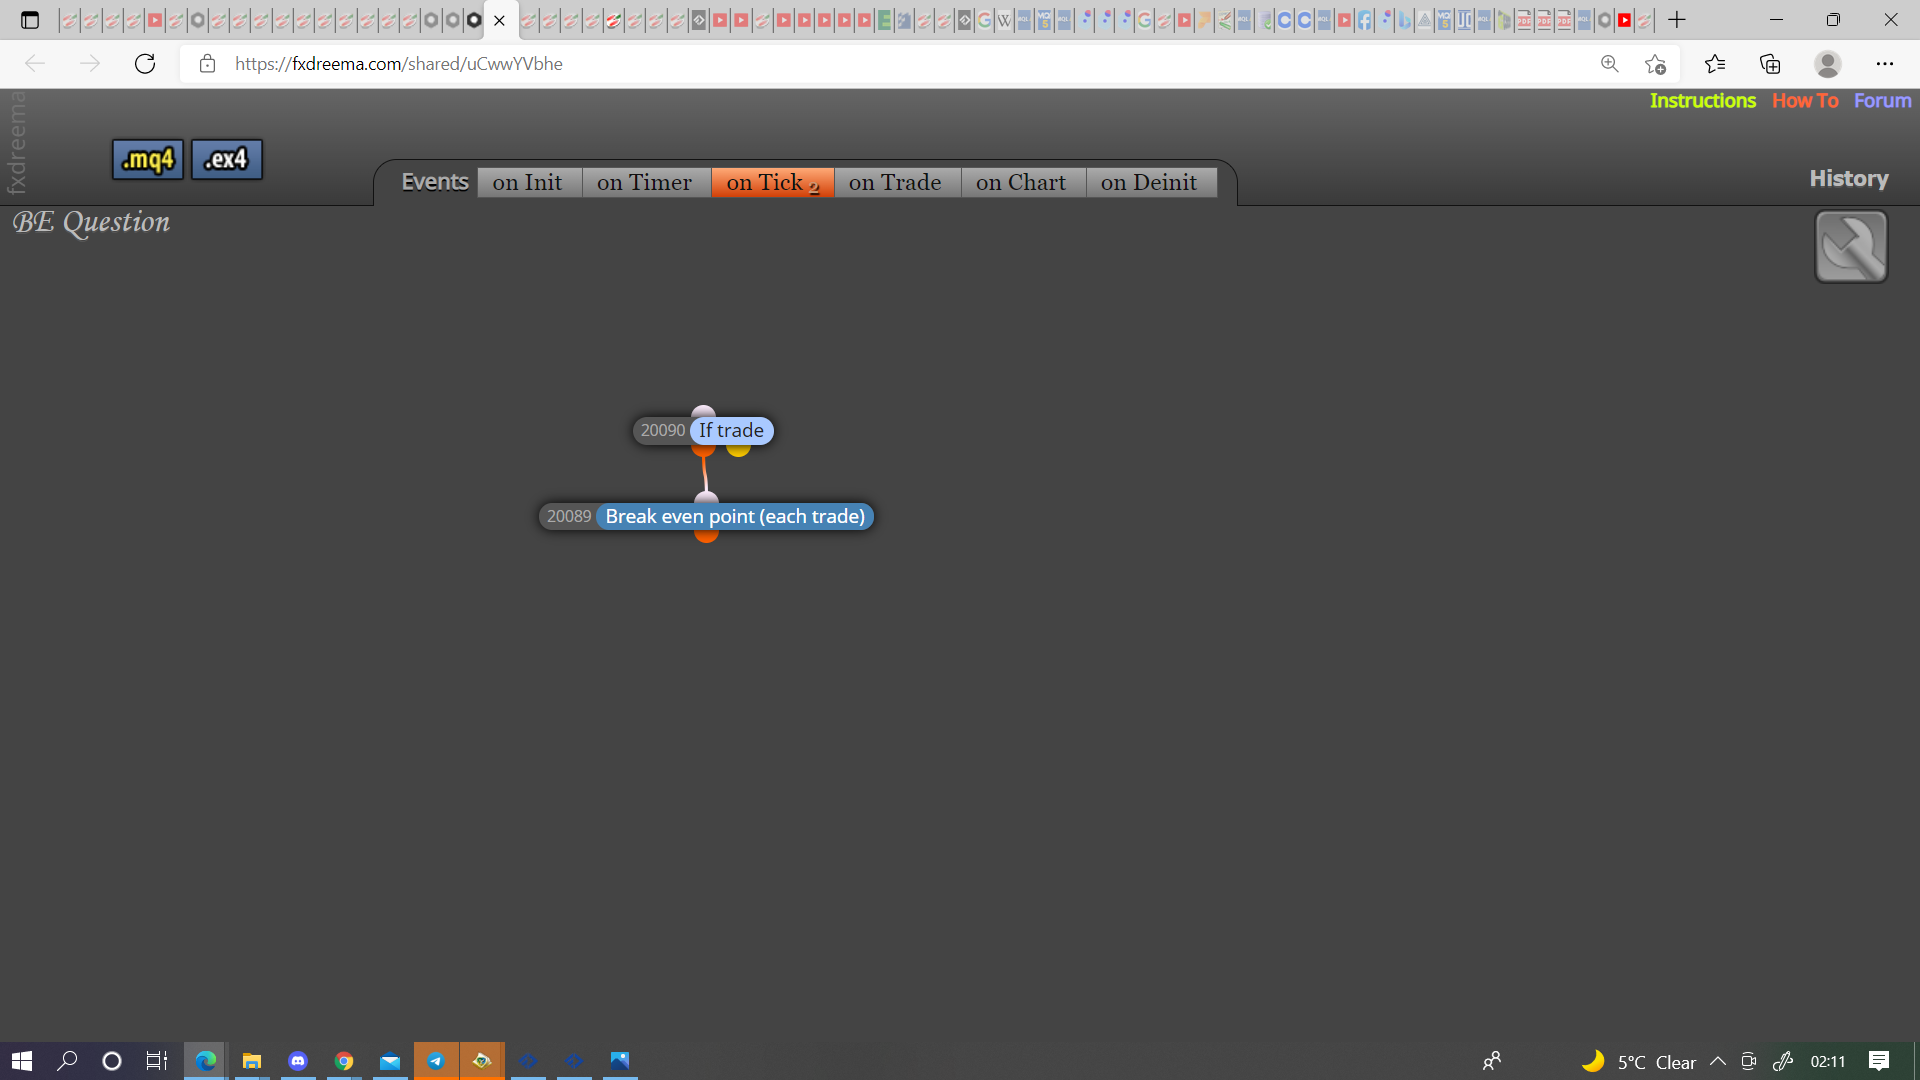Open the Photos app from taskbar
The image size is (1920, 1080).
click(x=620, y=1061)
